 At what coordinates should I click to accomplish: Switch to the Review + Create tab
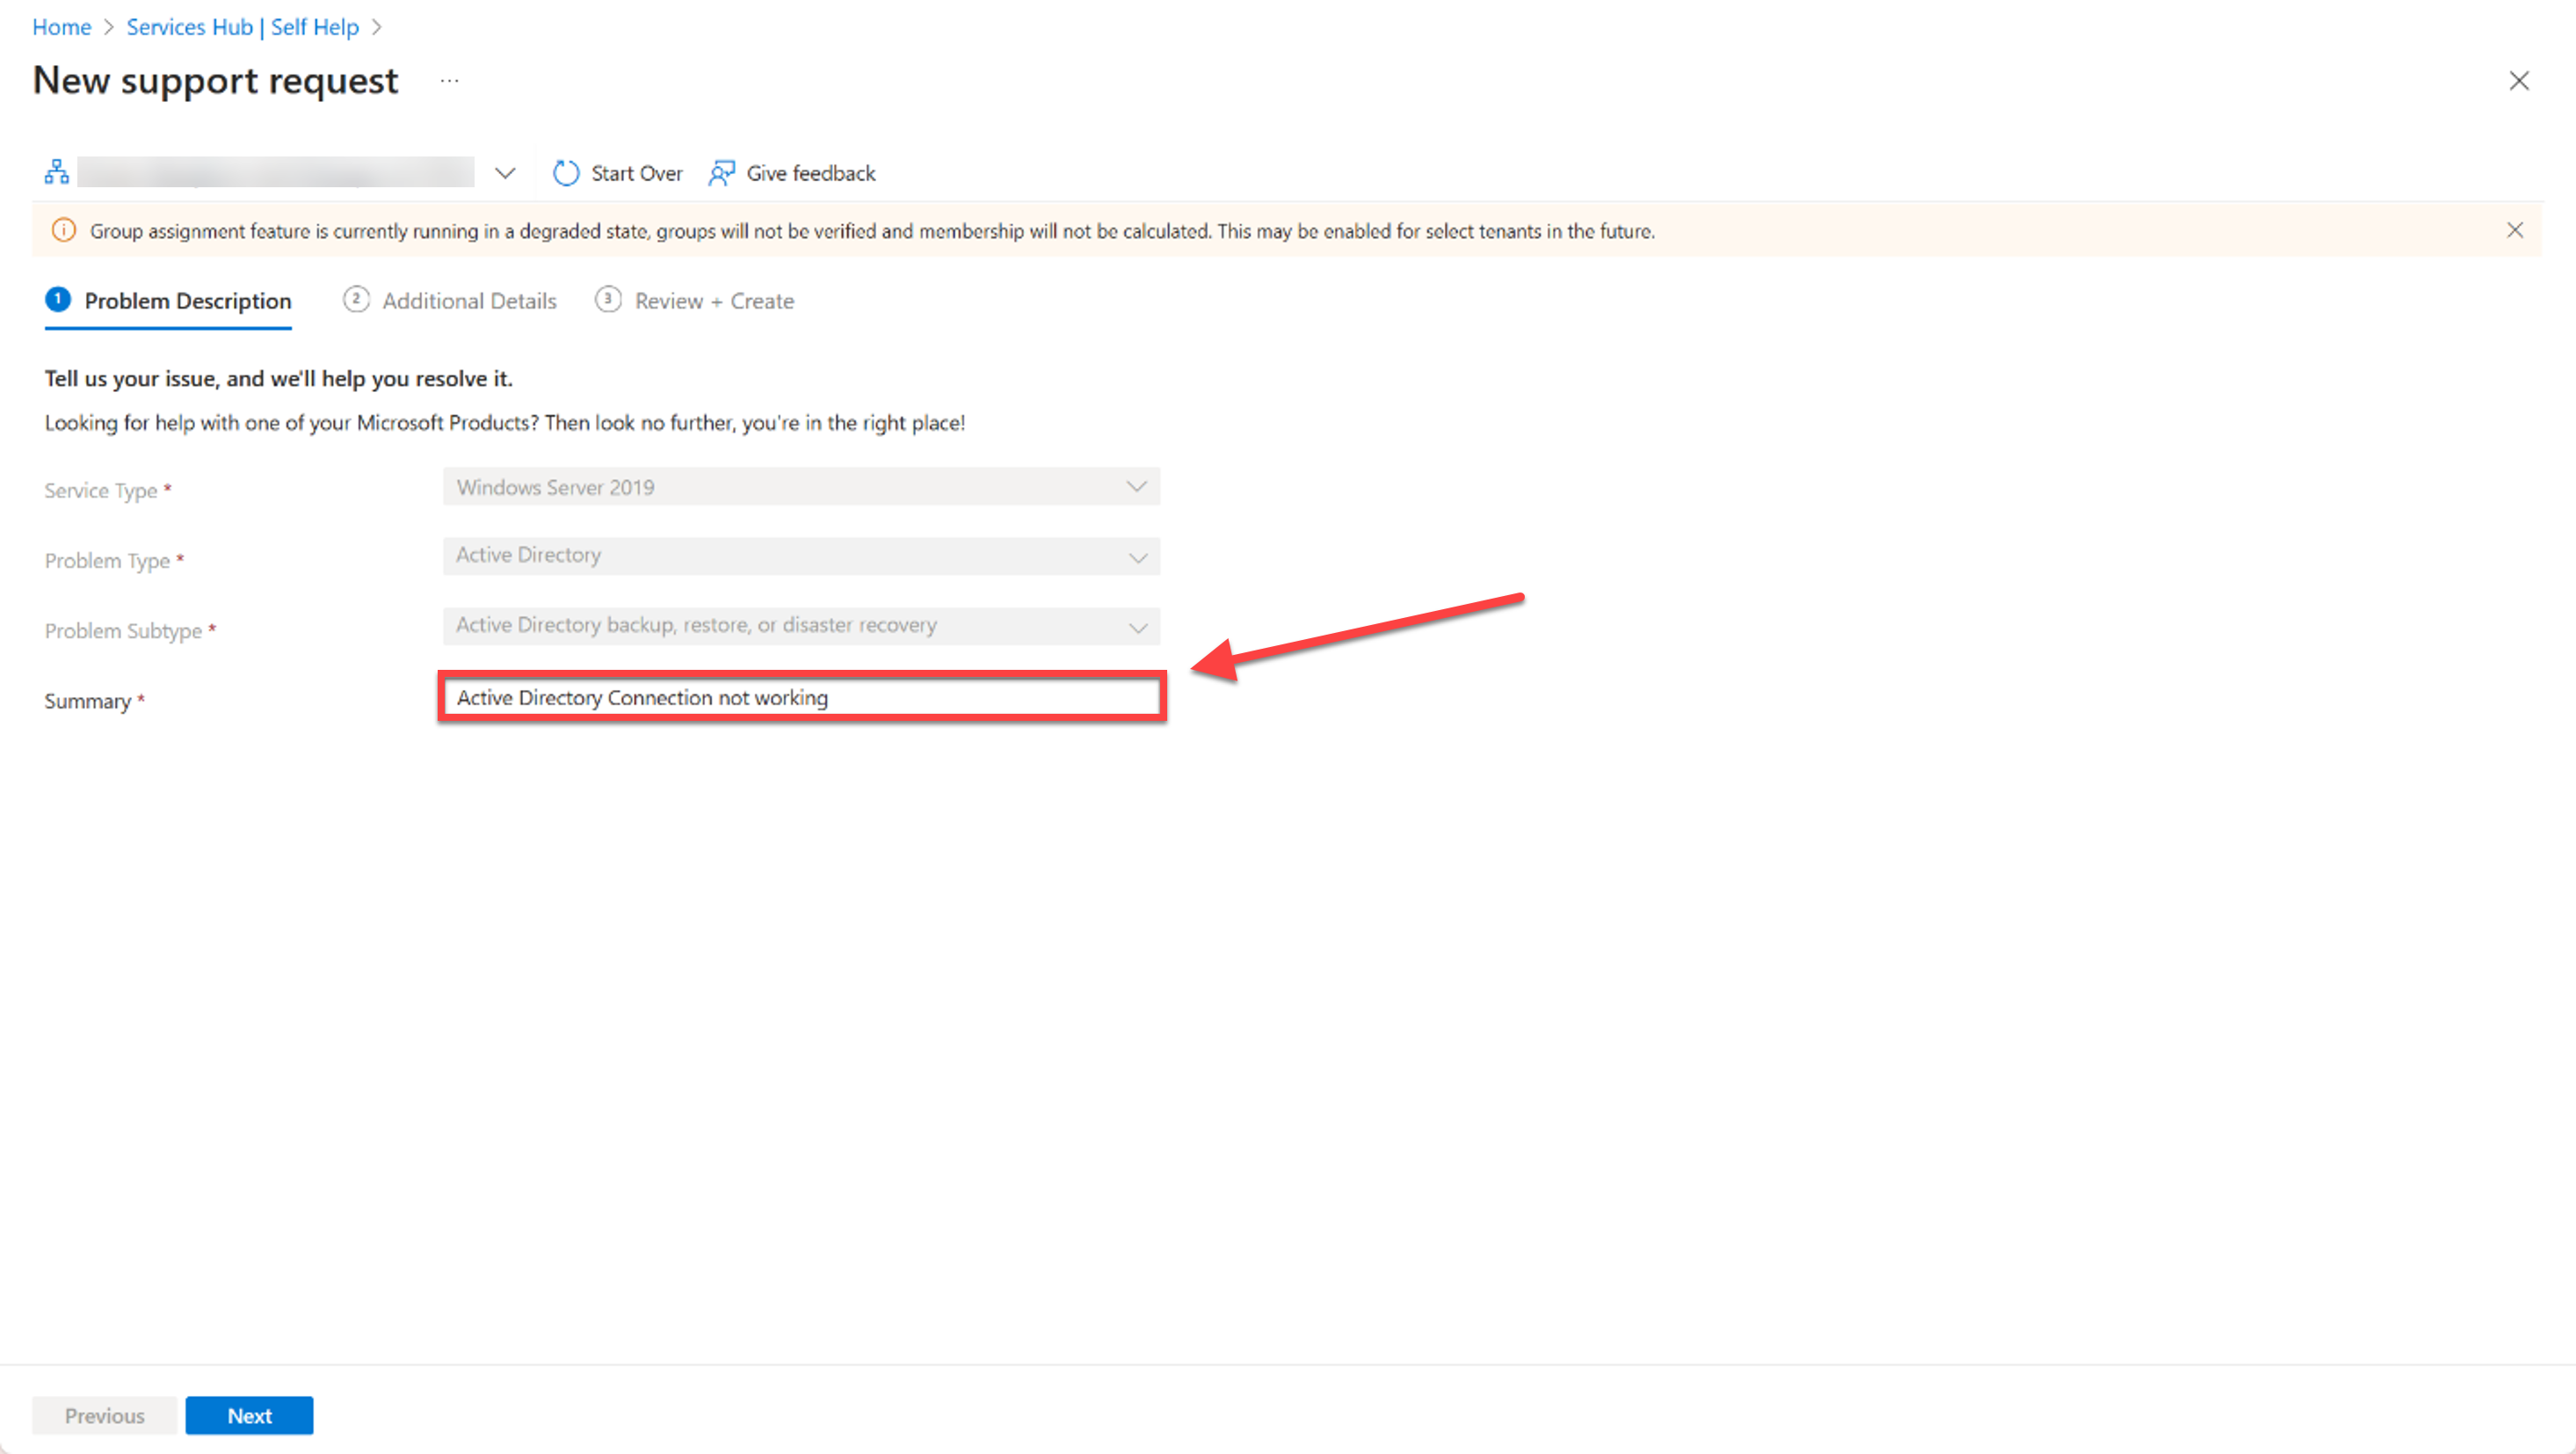pos(713,299)
